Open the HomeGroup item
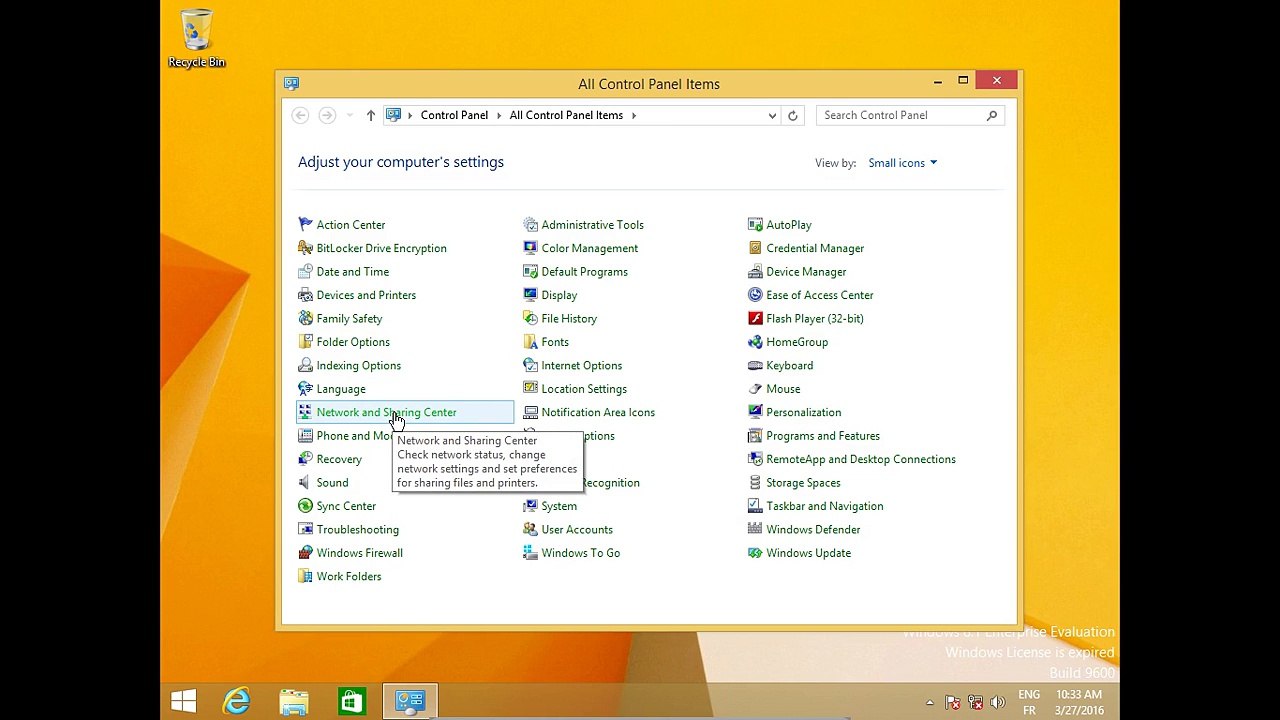1280x720 pixels. 797,342
